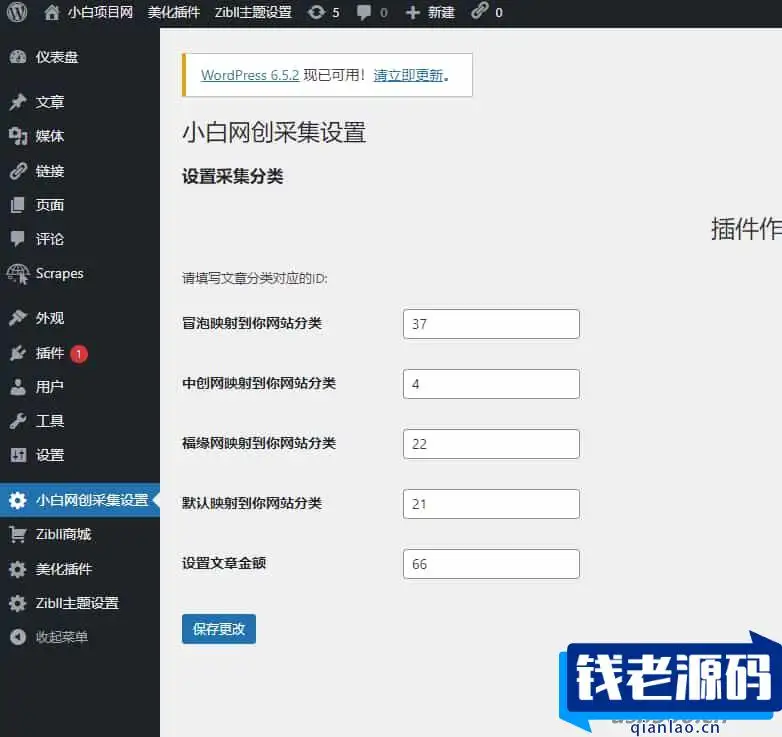The image size is (782, 737).
Task: Click the gear icon of 小白网创采集设置
Action: click(18, 500)
